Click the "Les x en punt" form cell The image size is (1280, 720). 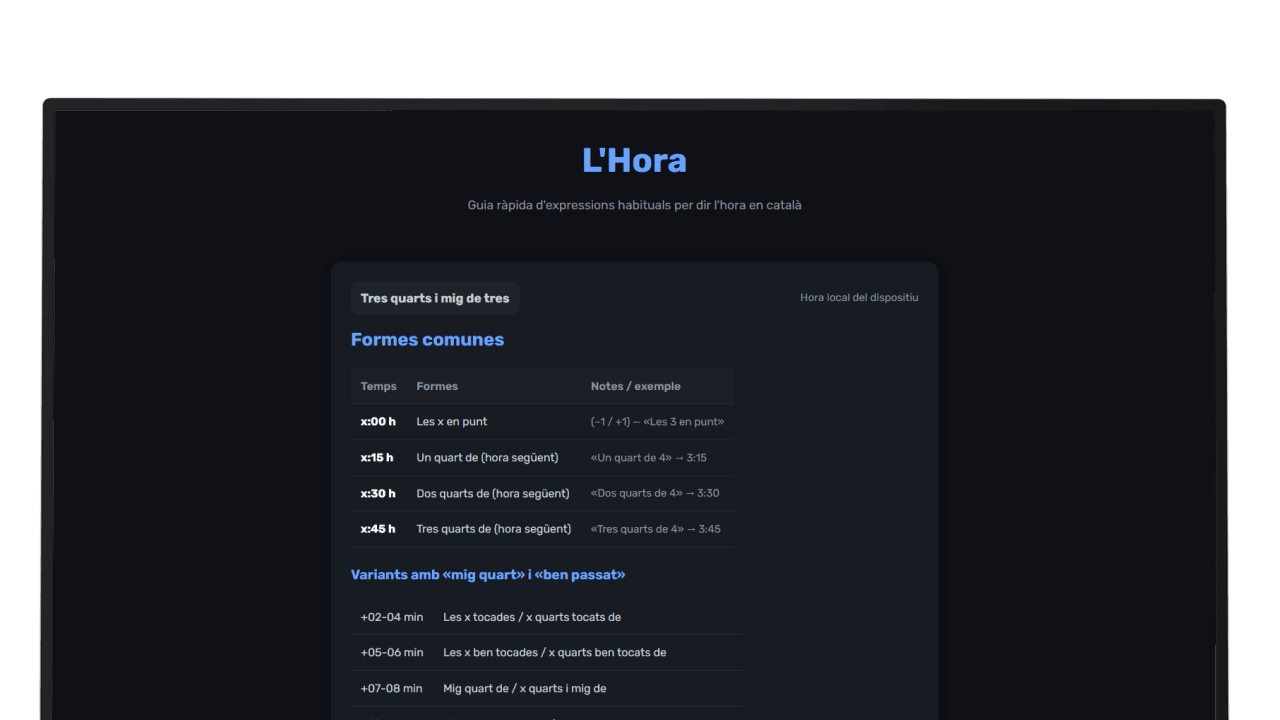click(x=452, y=422)
